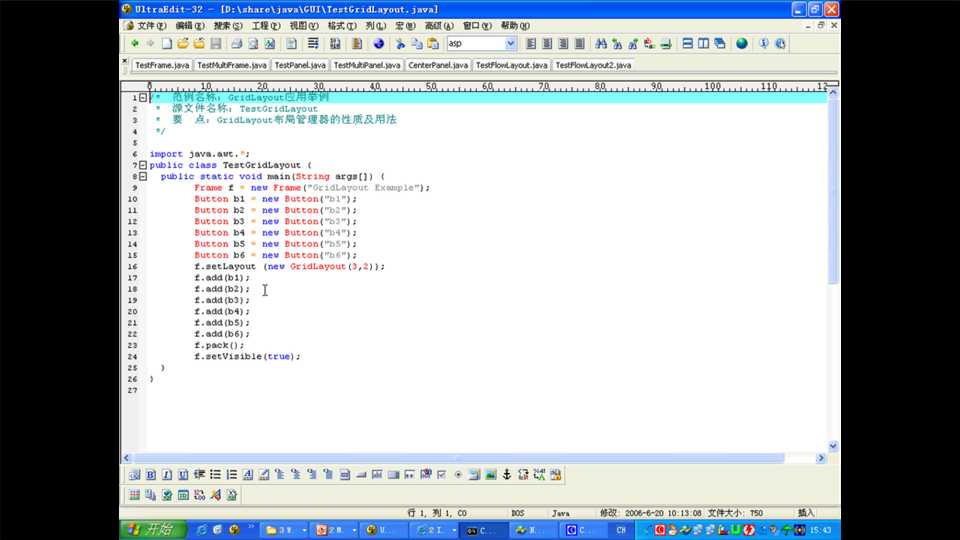Screen dimensions: 960x540
Task: Click the line and column status bar entry
Action: tap(437, 513)
